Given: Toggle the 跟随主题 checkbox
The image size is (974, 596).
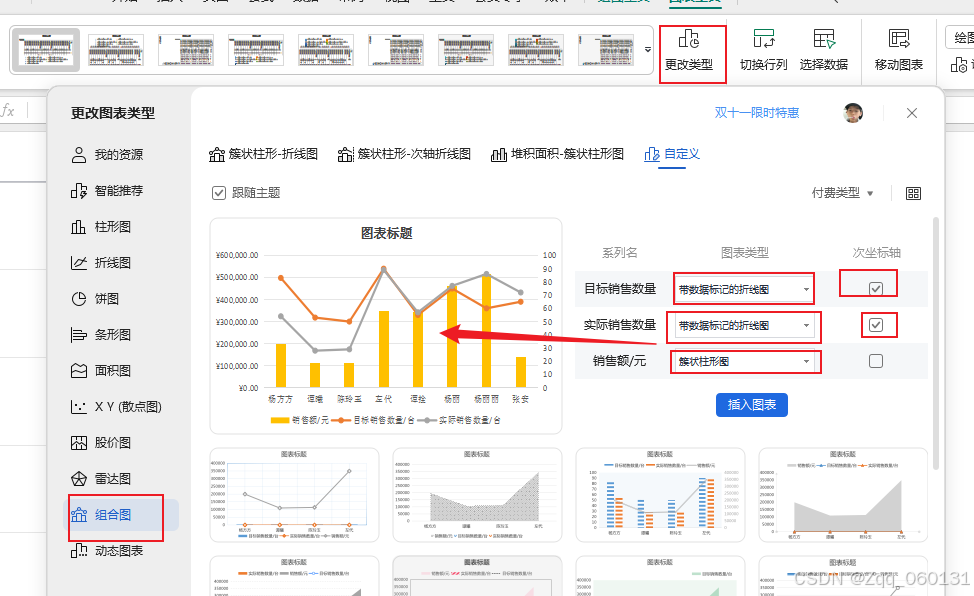Looking at the screenshot, I should [219, 193].
